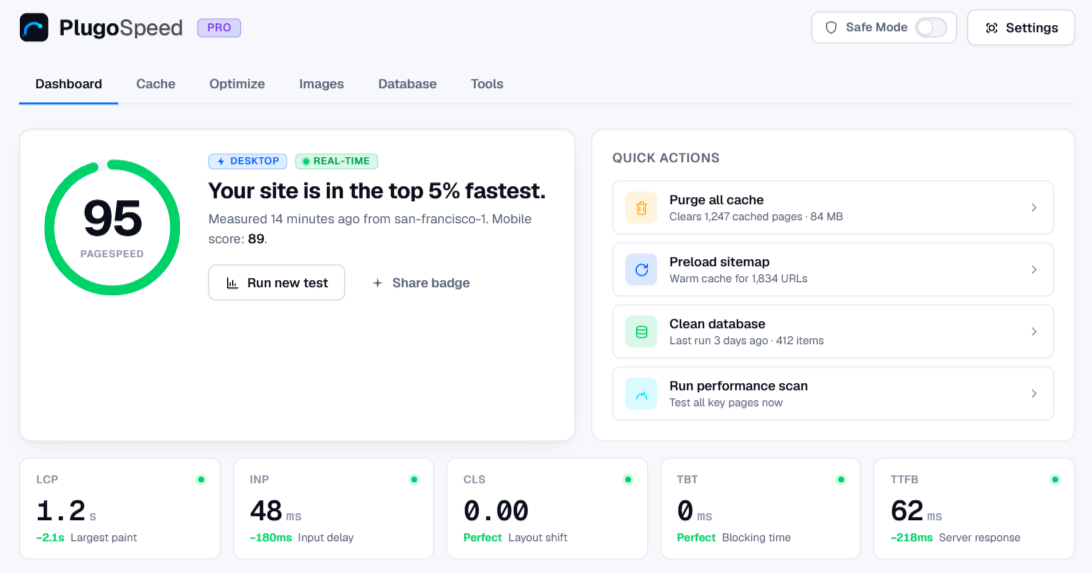Click the -180ms Input delay delta
The height and width of the screenshot is (573, 1092).
coord(271,537)
